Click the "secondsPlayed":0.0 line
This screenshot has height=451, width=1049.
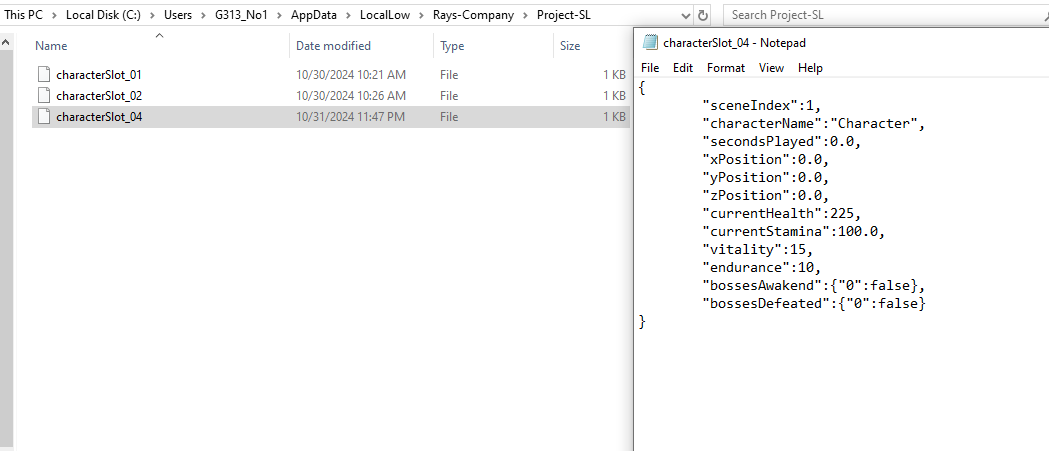pos(782,142)
